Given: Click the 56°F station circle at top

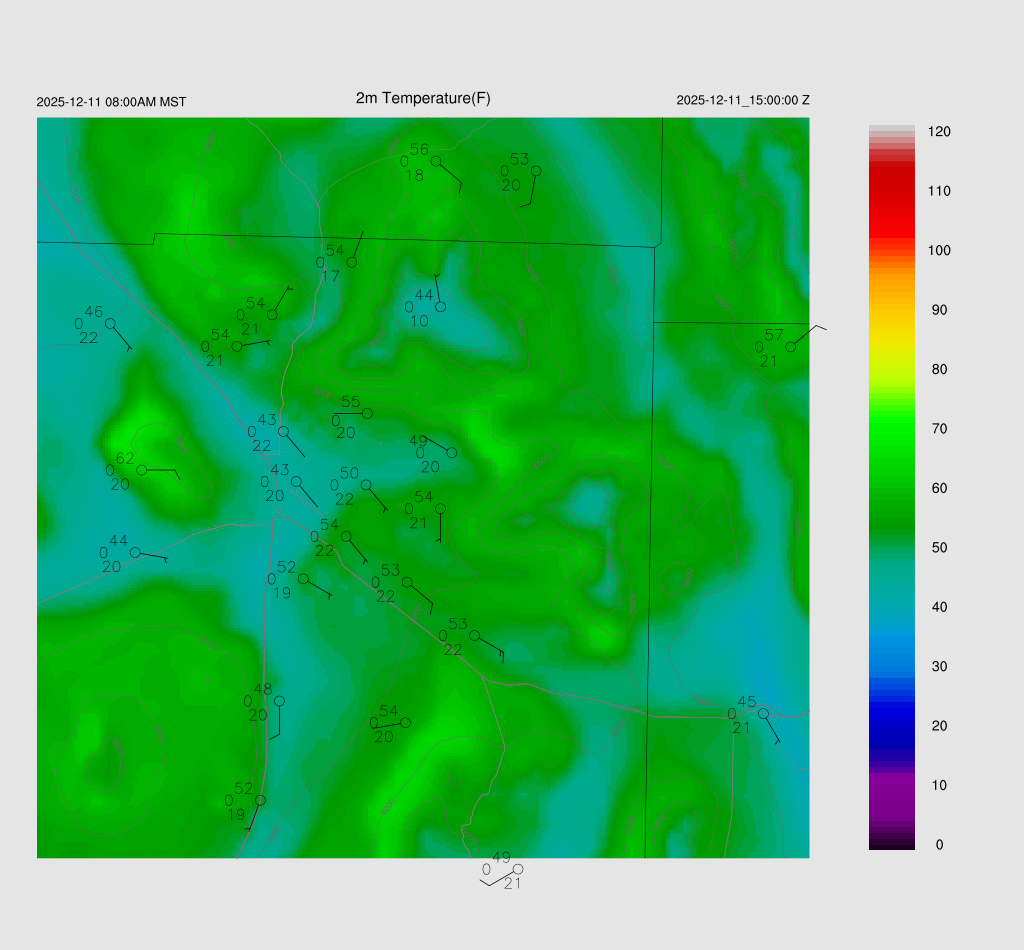Looking at the screenshot, I should click(x=436, y=160).
